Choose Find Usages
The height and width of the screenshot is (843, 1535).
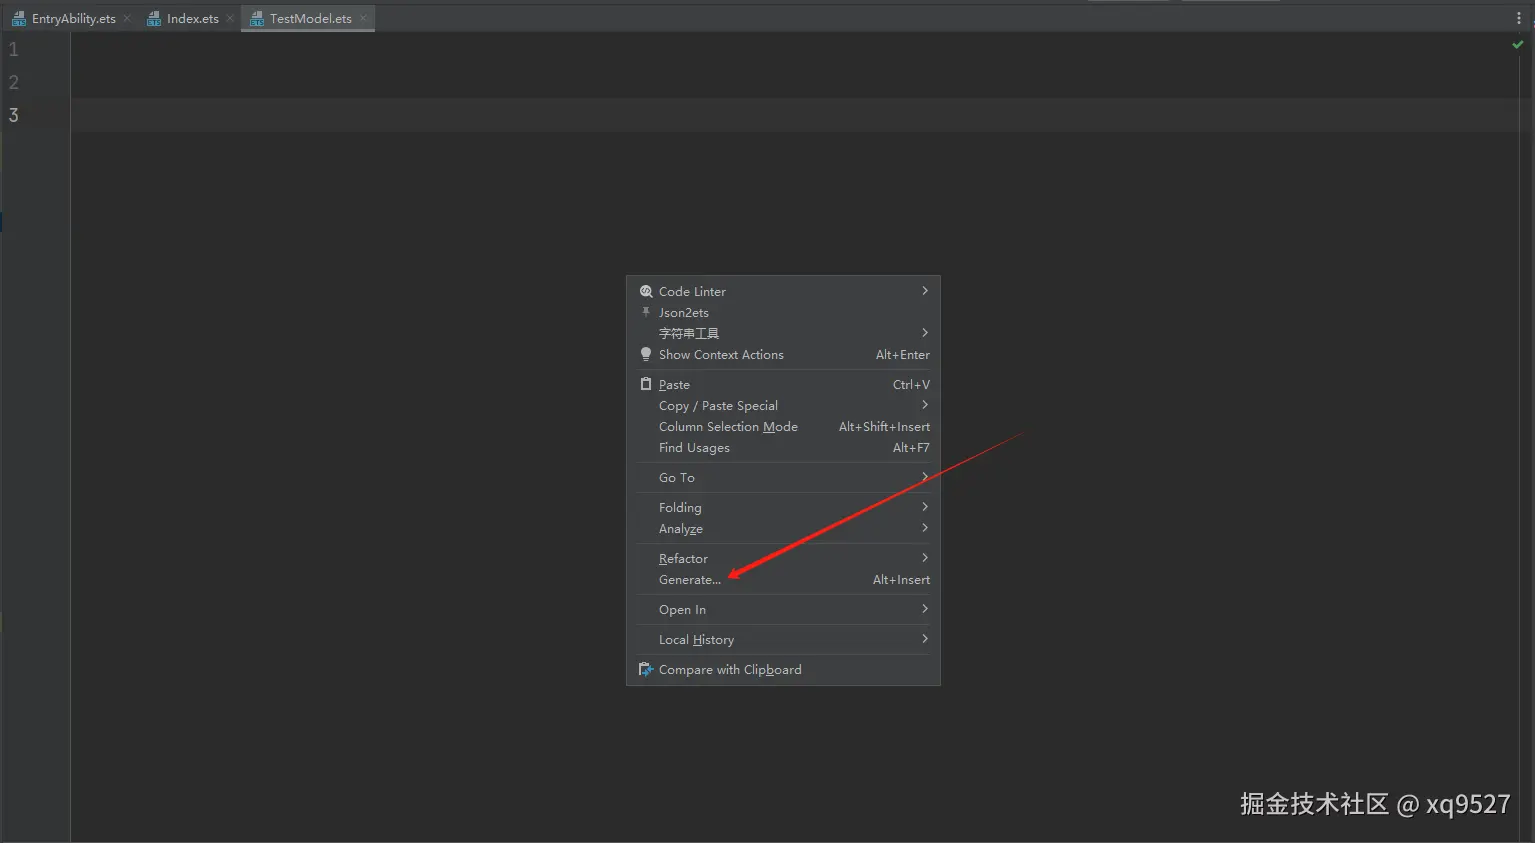783,447
